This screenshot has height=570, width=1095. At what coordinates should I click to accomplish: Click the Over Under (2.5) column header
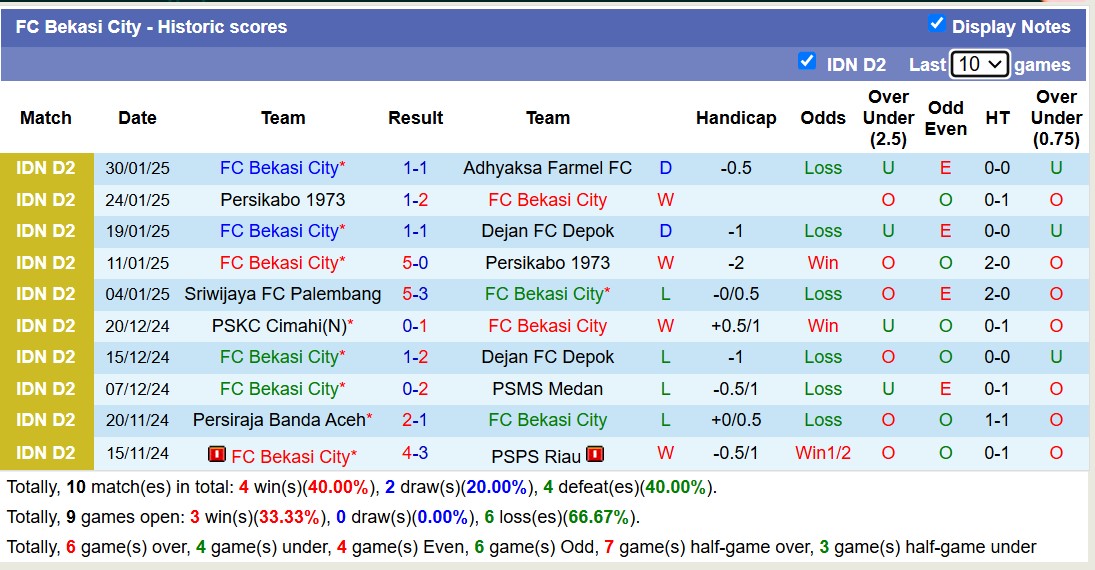point(888,118)
